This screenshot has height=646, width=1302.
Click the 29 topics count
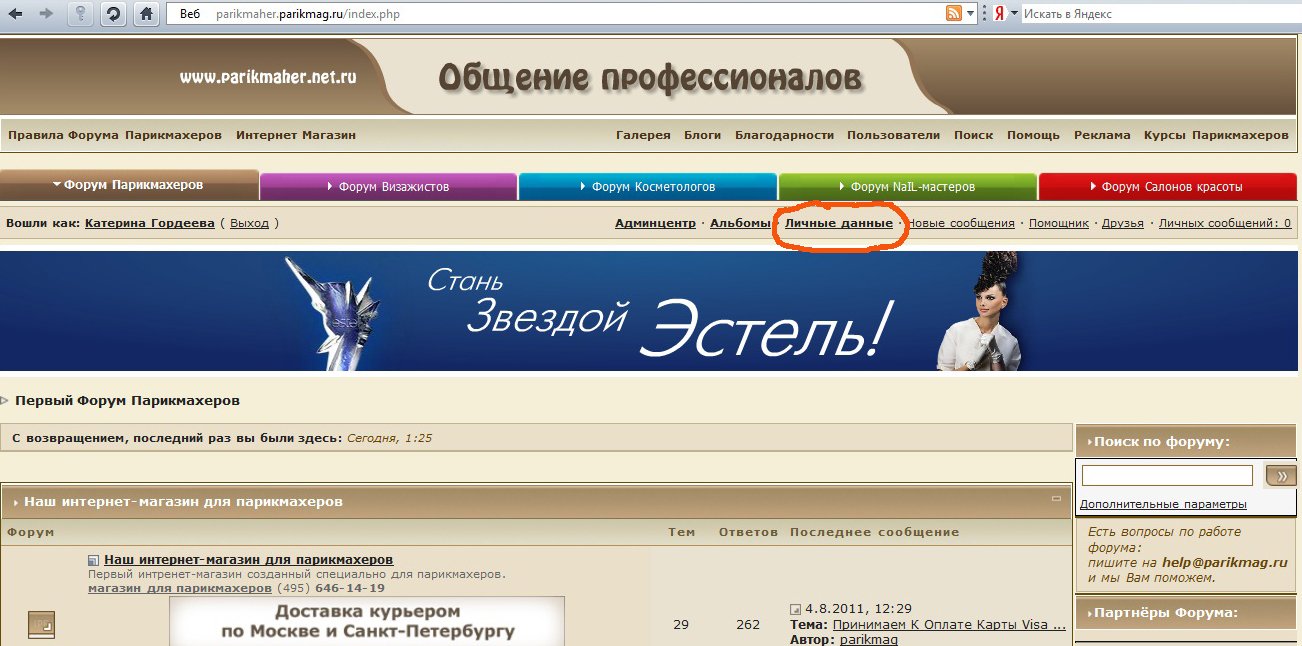point(681,624)
